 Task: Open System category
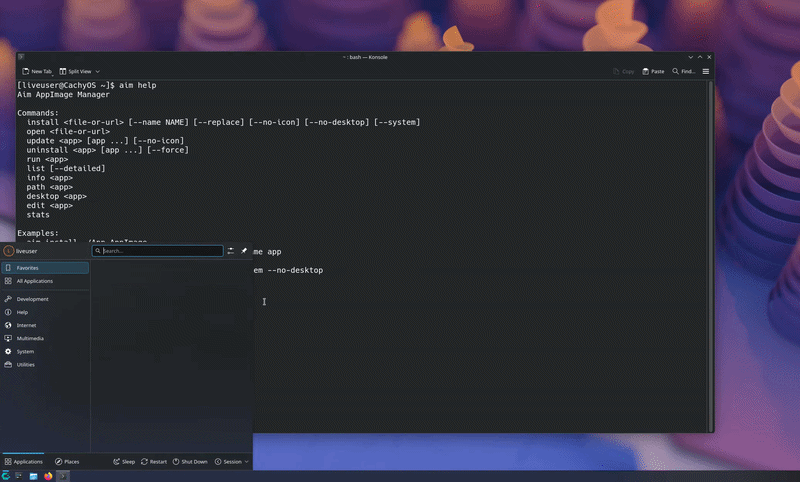[45, 351]
